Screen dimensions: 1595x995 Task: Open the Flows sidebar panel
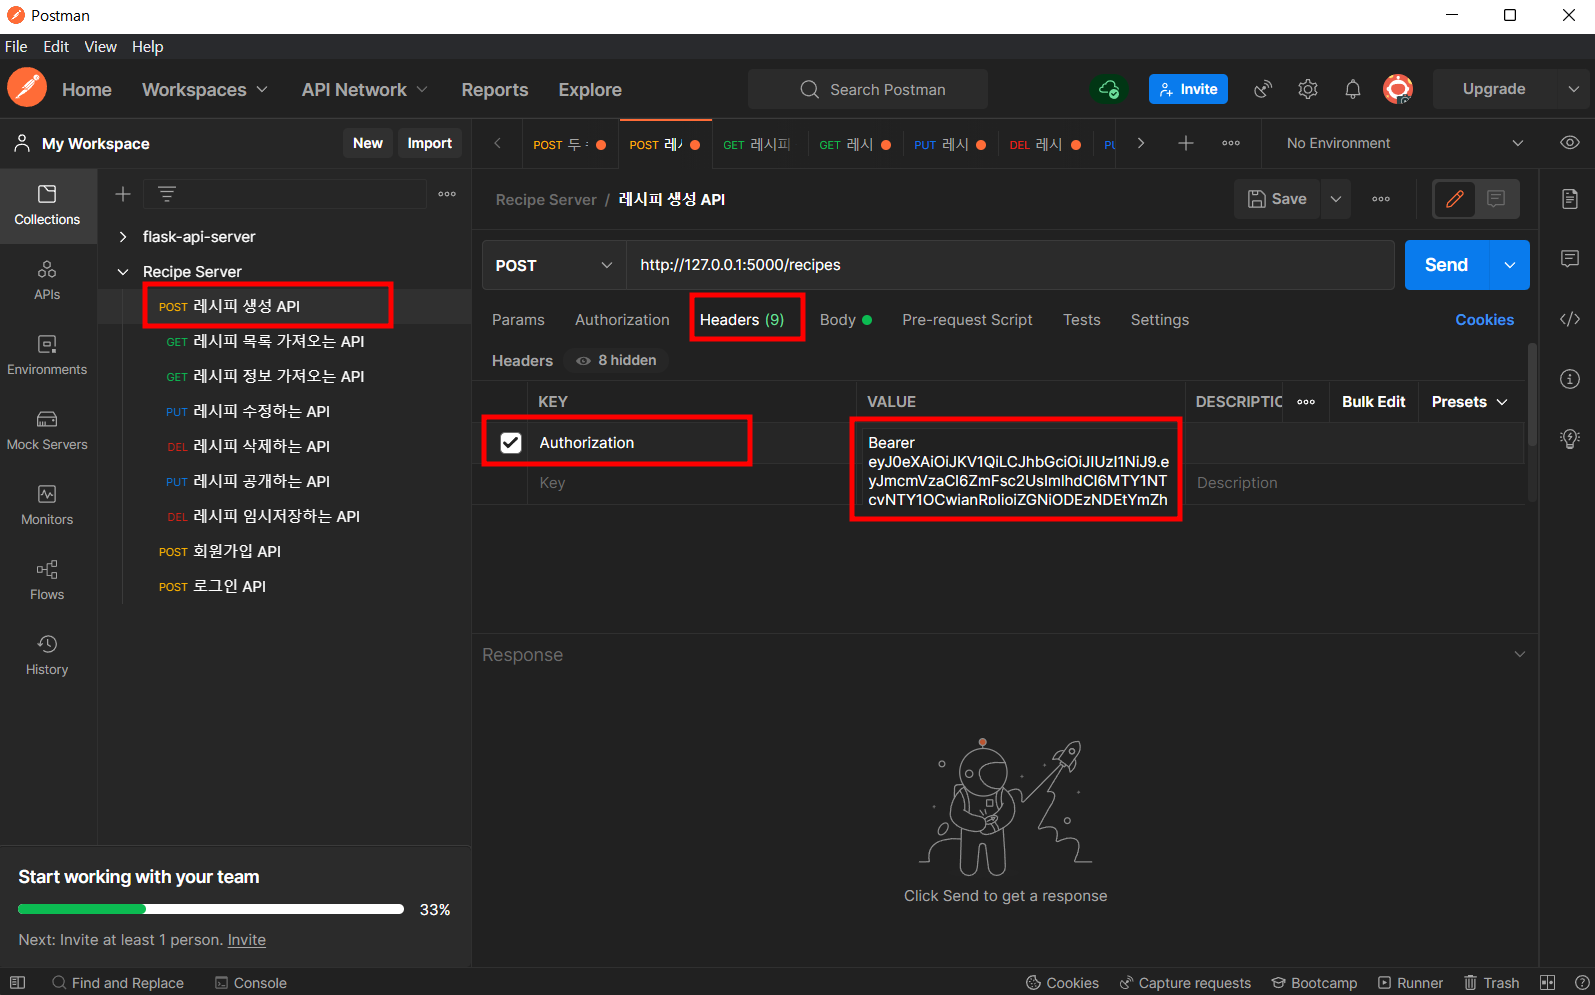[x=47, y=580]
